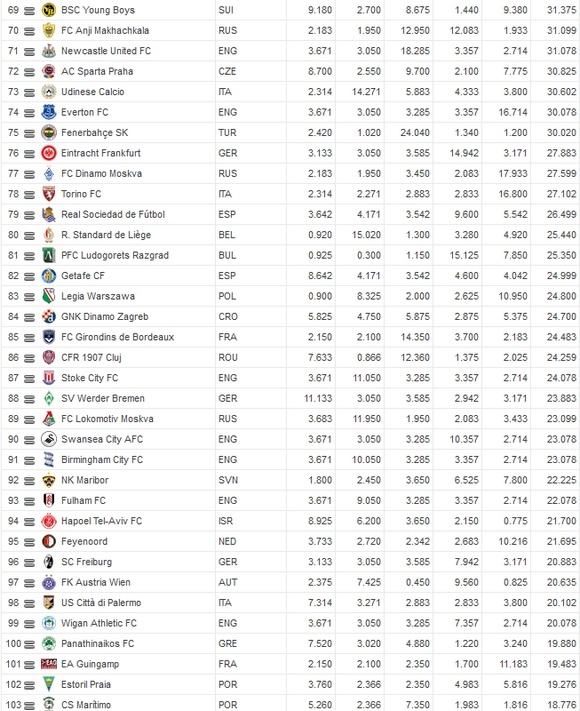
Task: Open the GNK Dinamo Zagreb entry
Action: pyautogui.click(x=105, y=317)
